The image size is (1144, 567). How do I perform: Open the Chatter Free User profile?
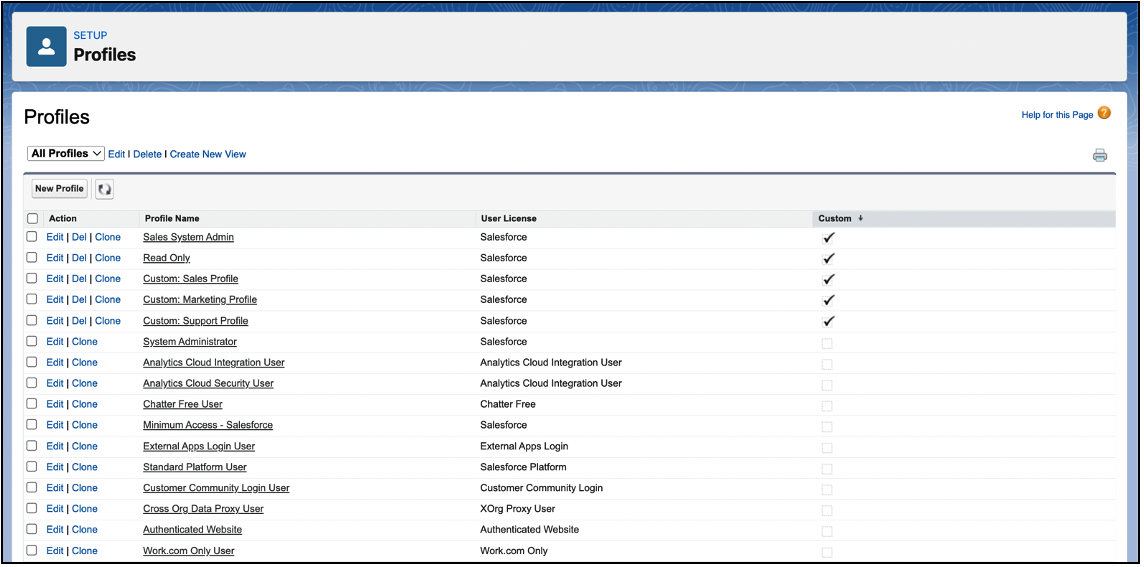click(x=183, y=404)
